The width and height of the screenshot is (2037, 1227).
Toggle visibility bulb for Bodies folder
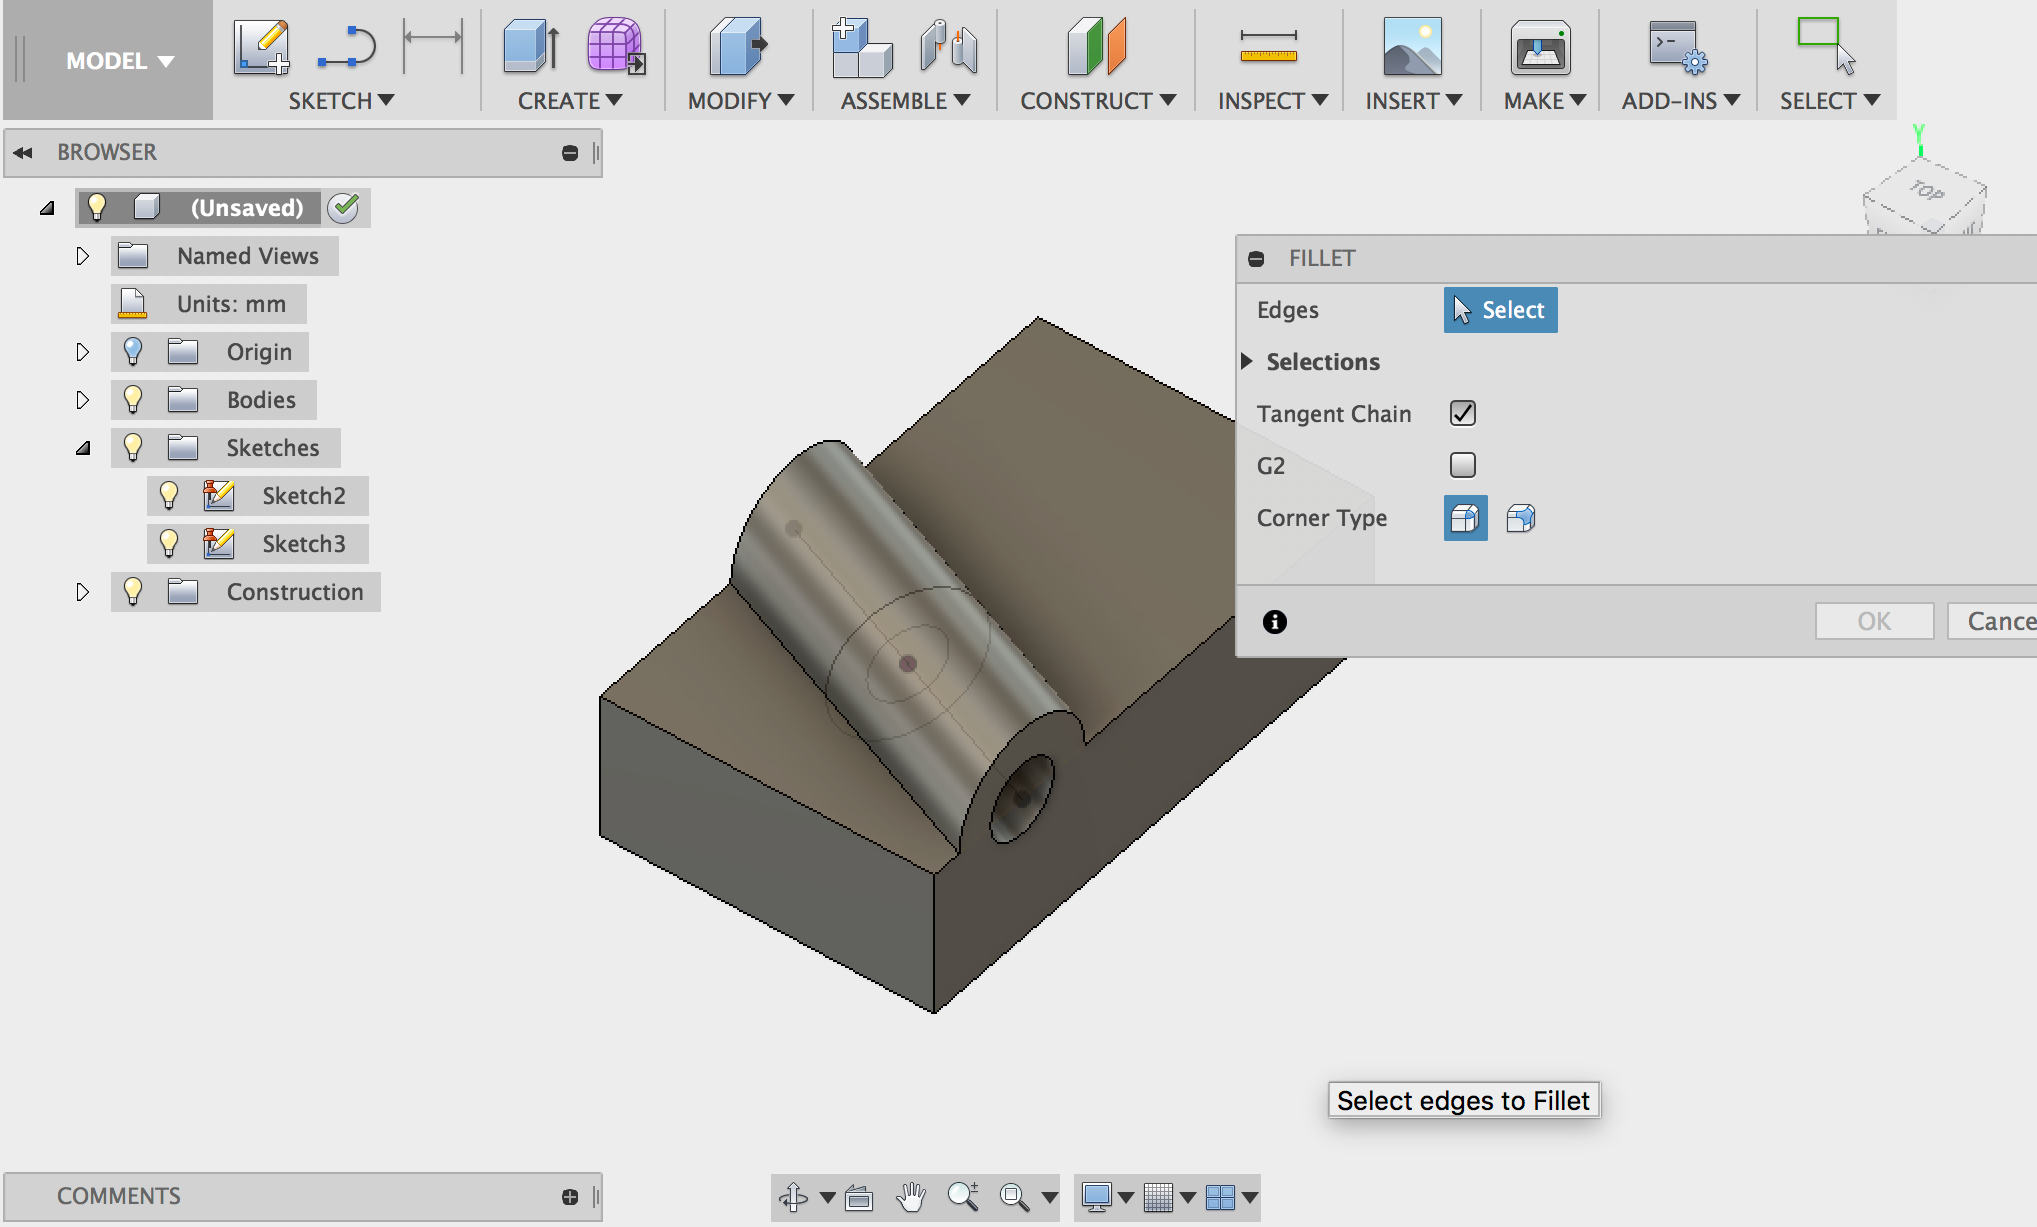click(x=133, y=399)
